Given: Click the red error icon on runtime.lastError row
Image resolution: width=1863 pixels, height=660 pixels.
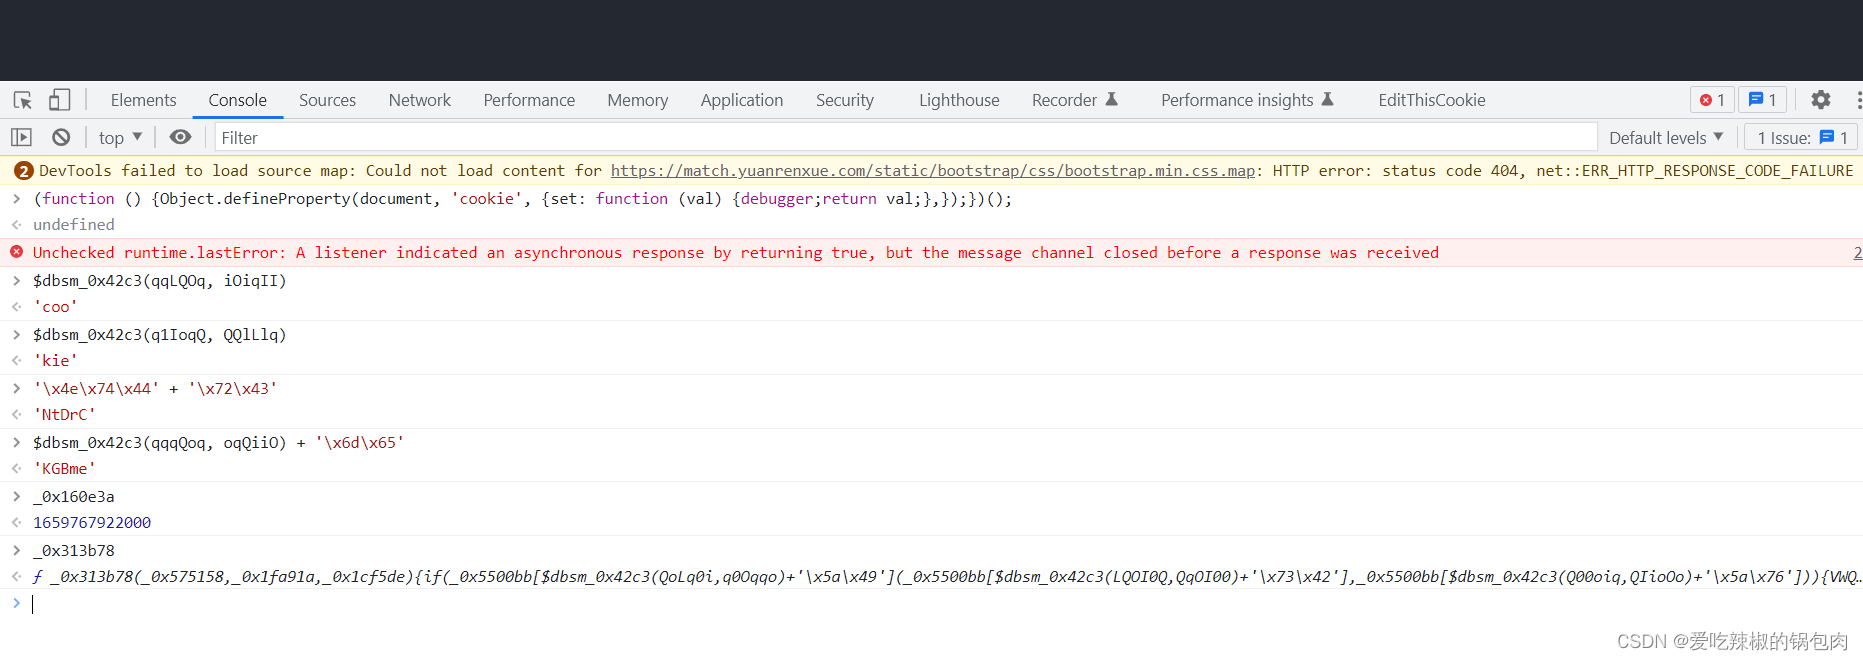Looking at the screenshot, I should (17, 252).
